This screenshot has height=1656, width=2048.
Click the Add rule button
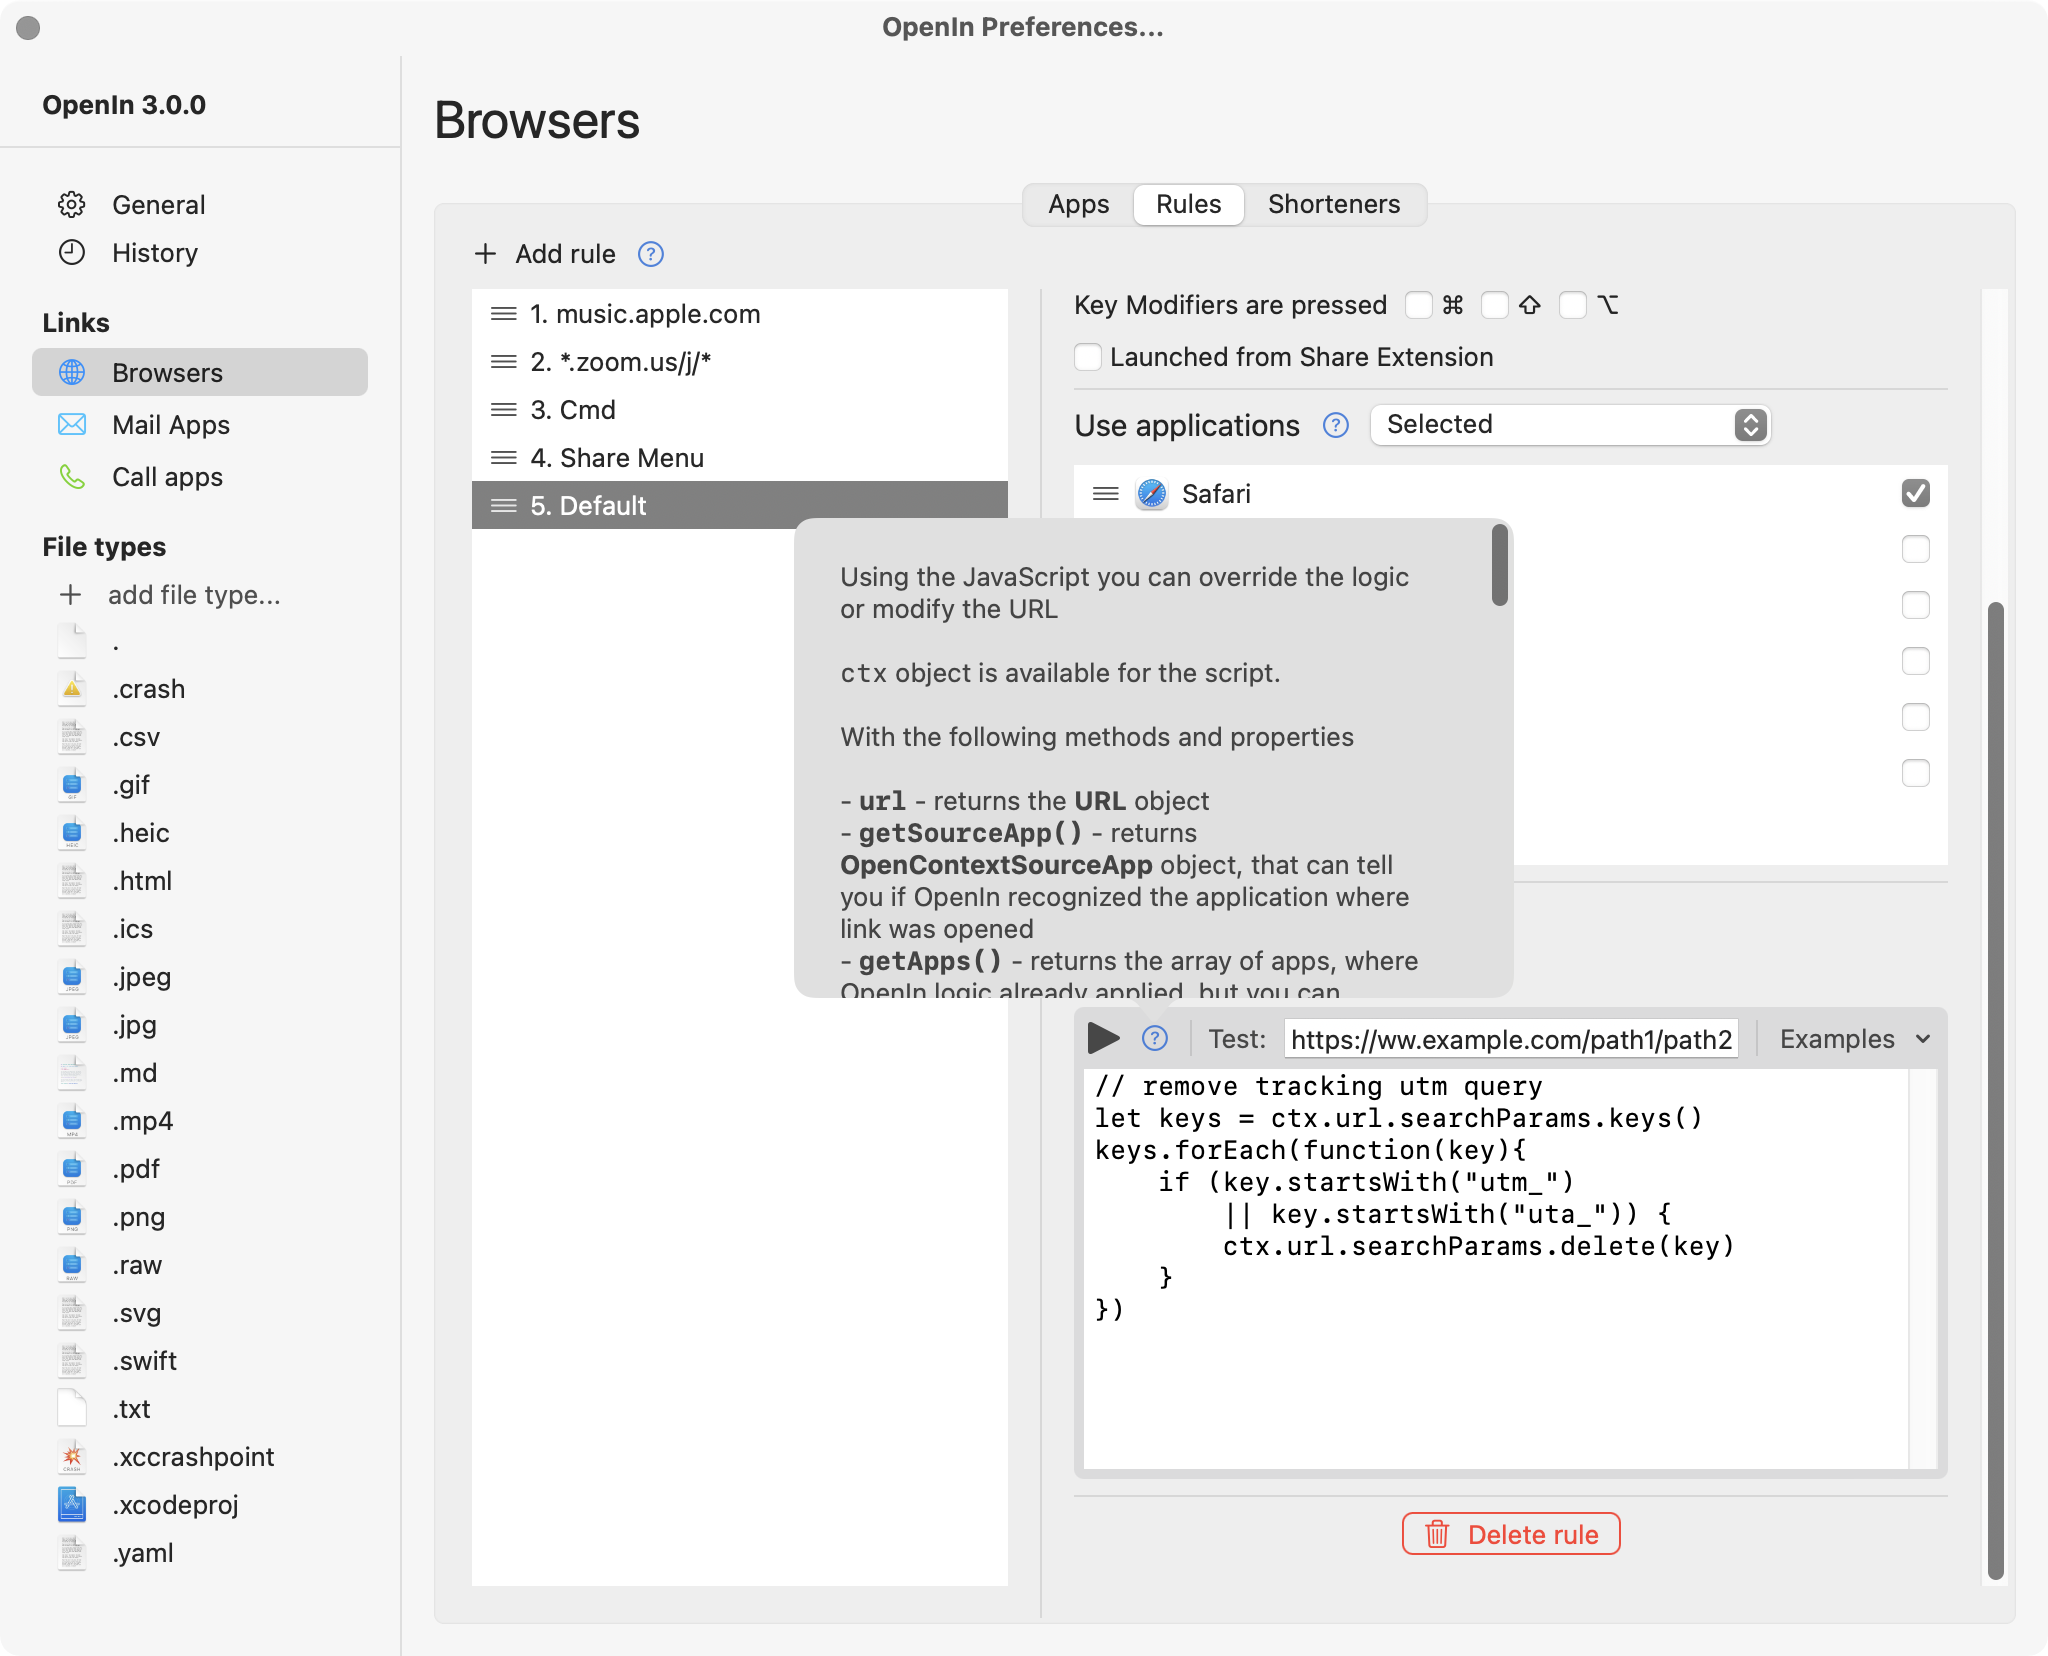click(545, 254)
